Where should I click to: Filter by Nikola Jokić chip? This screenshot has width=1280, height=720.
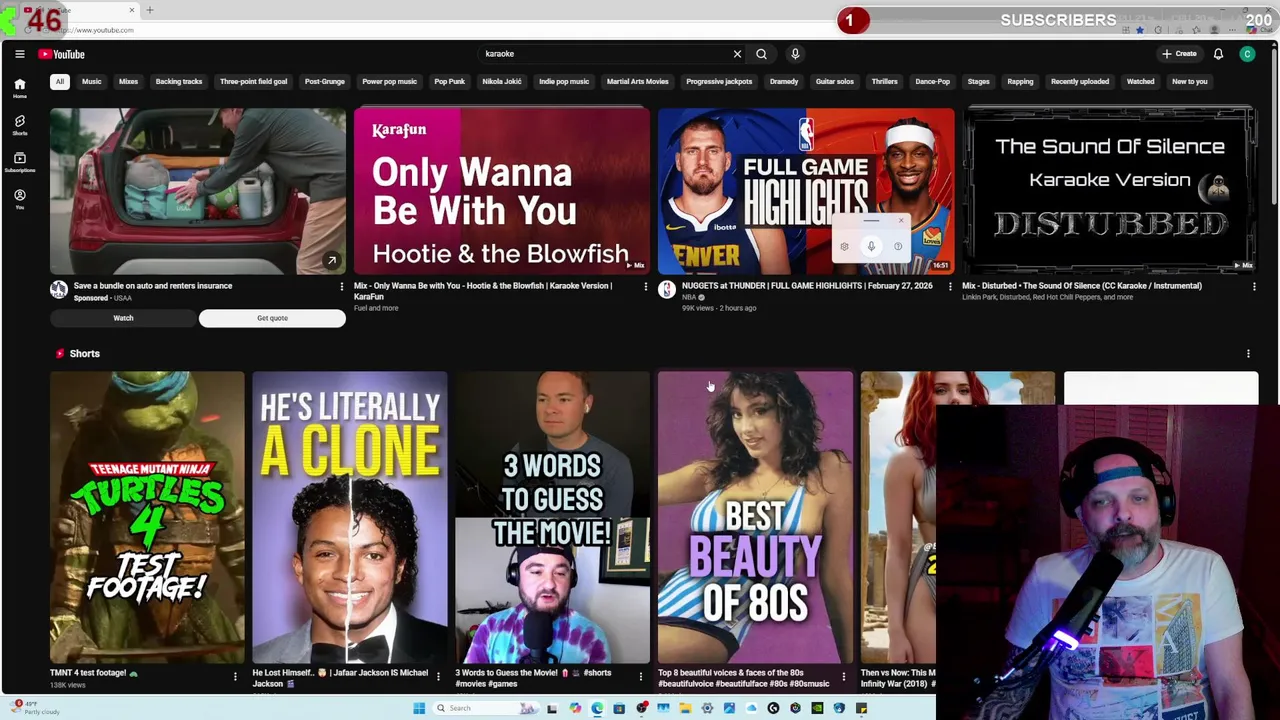pyautogui.click(x=502, y=81)
